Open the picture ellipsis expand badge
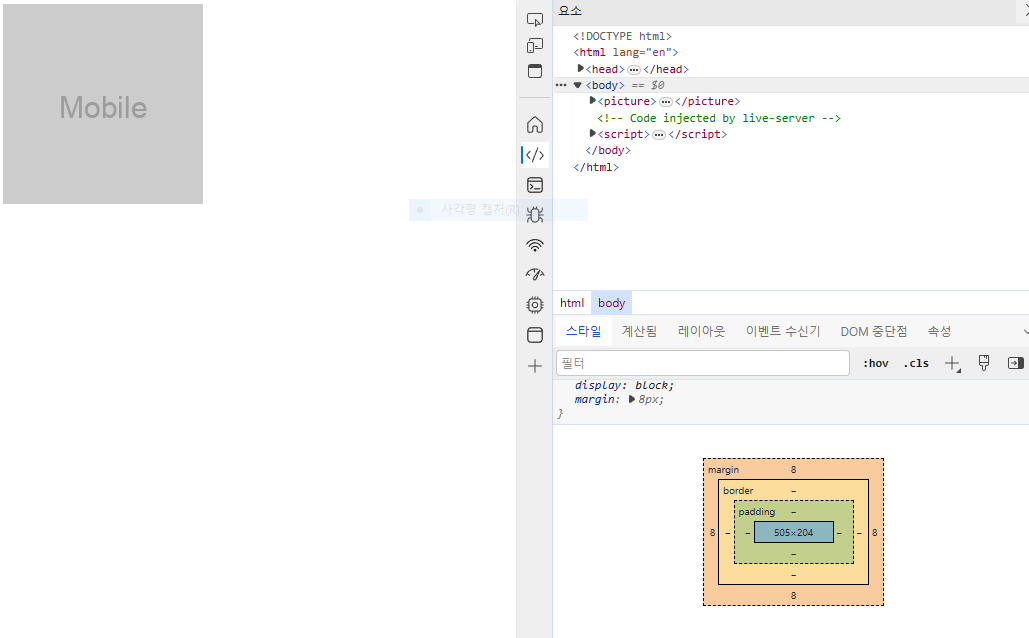The height and width of the screenshot is (638, 1029). click(665, 102)
